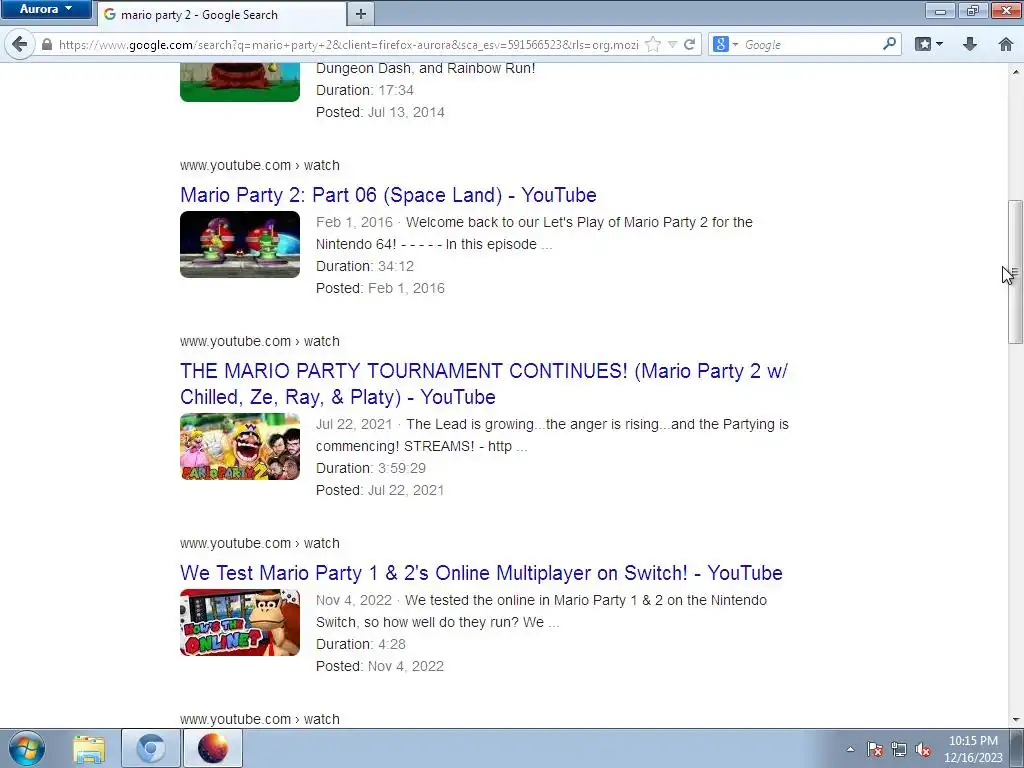Open the taskbar clock showing 10:15 PM
1024x768 pixels.
(973, 749)
